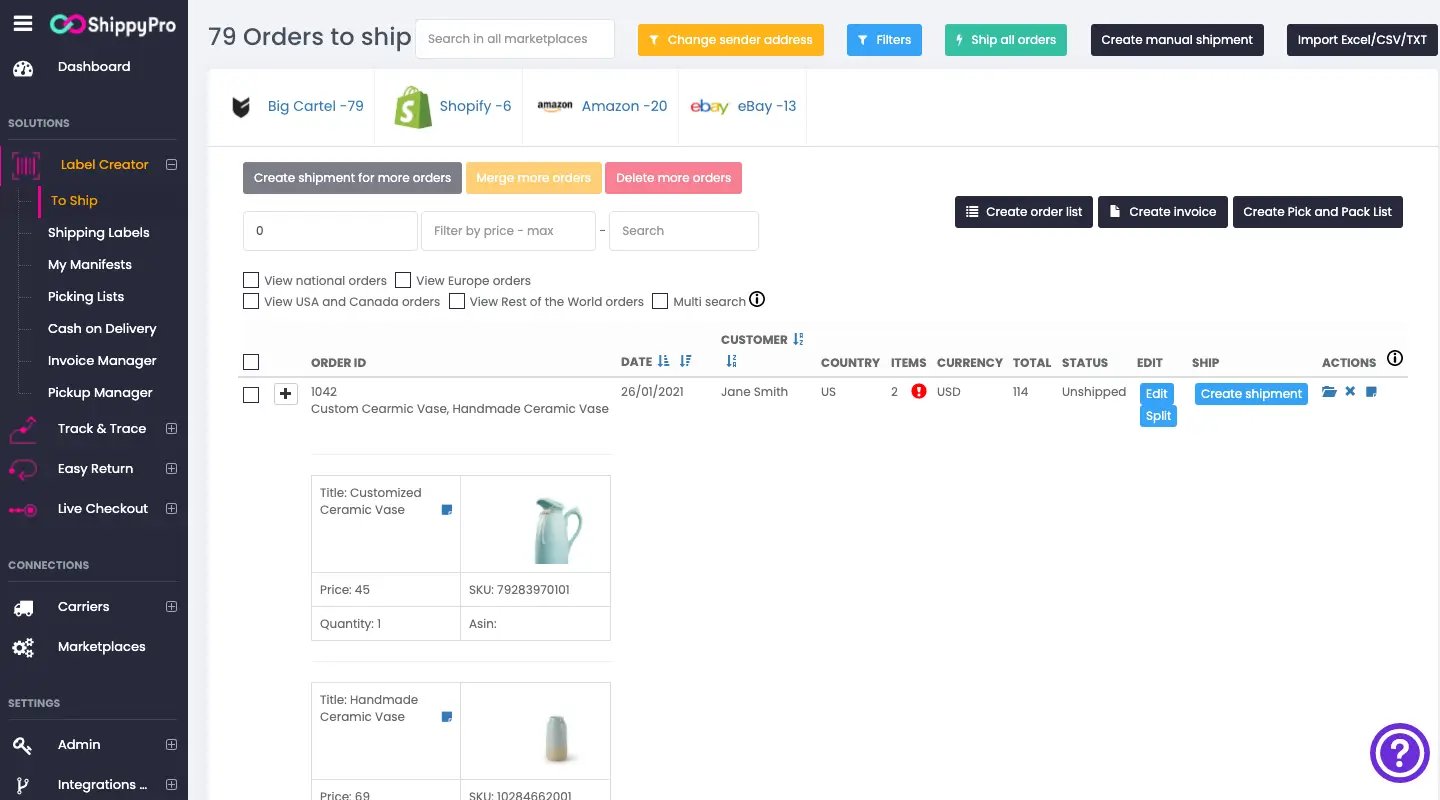Collapse the Label Creator section
1440x800 pixels.
click(171, 165)
